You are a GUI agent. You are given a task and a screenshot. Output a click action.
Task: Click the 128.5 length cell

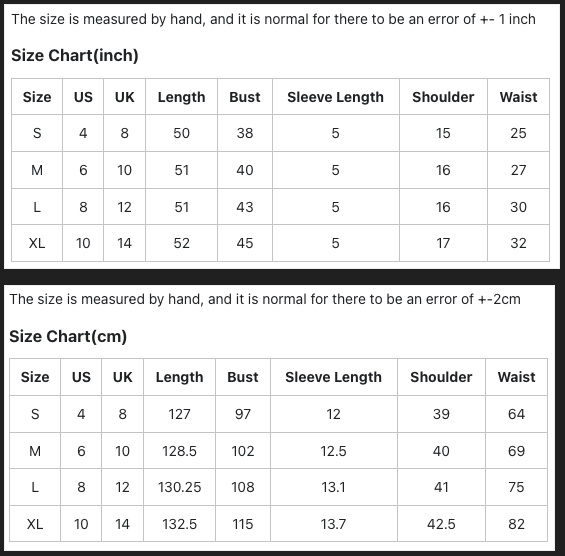[x=179, y=451]
